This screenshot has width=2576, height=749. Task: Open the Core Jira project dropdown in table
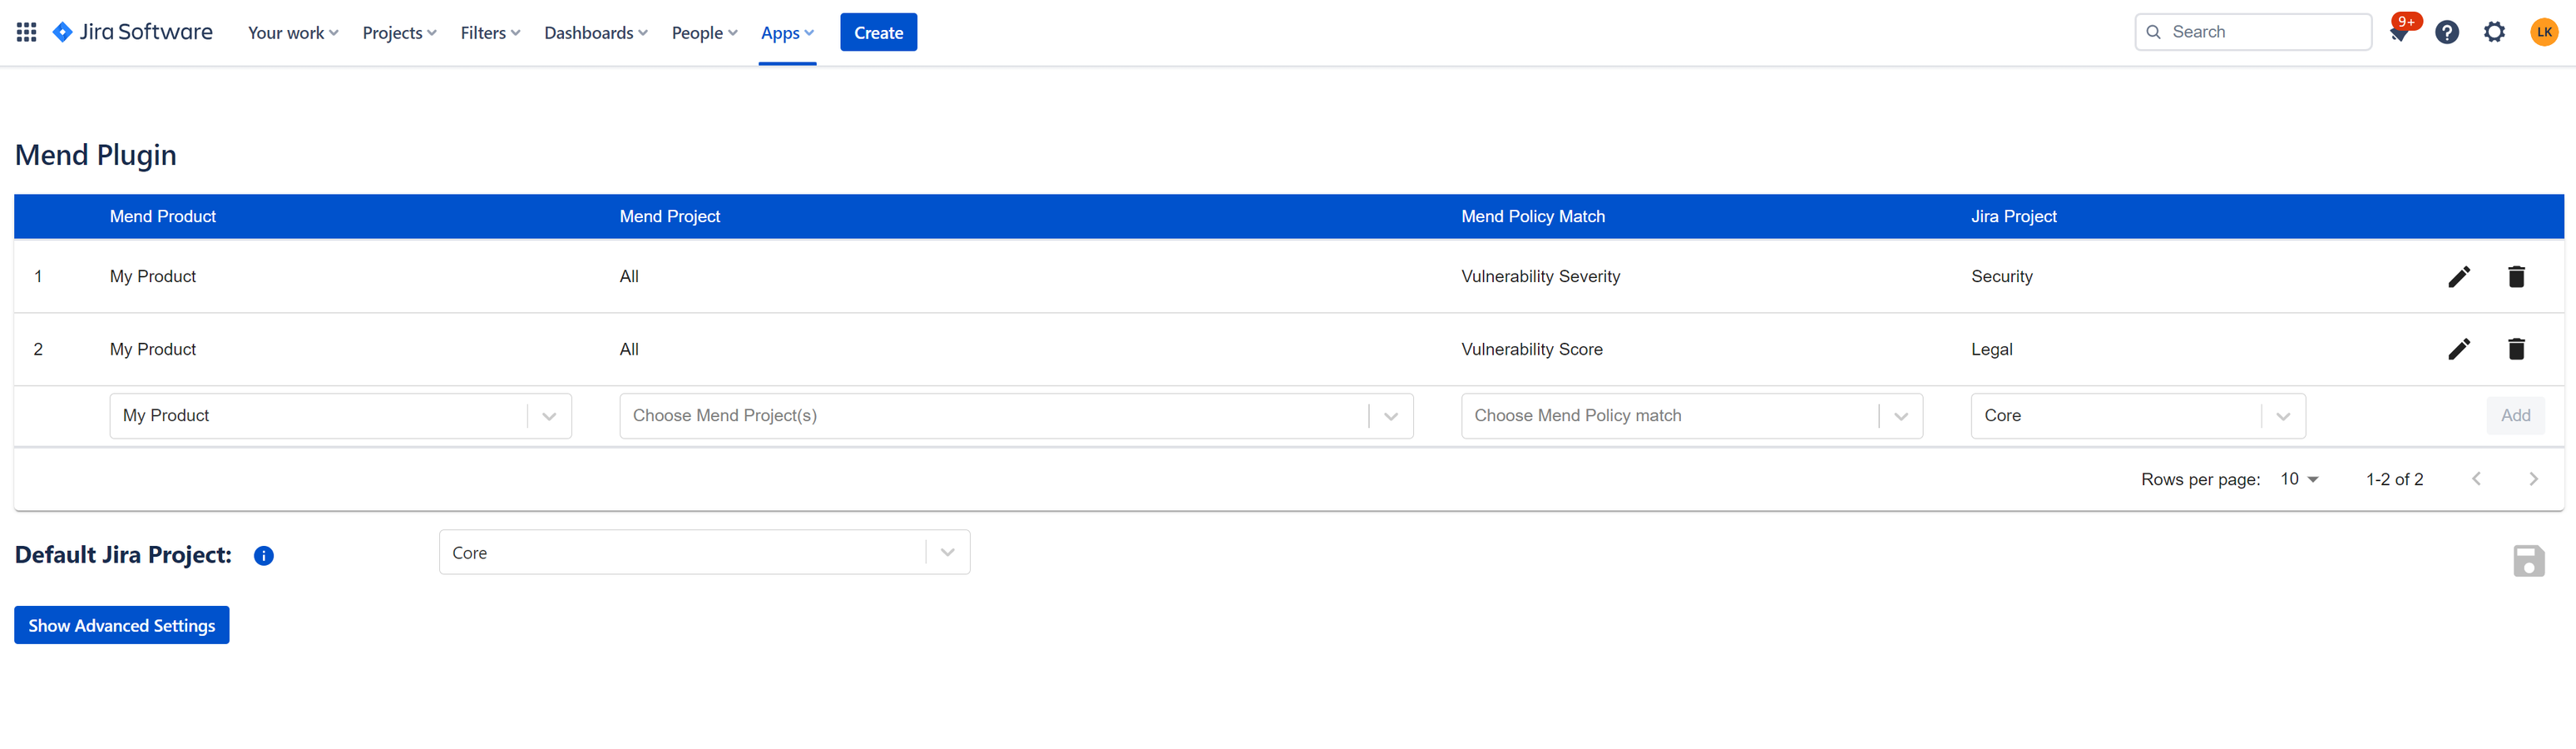pos(2138,416)
